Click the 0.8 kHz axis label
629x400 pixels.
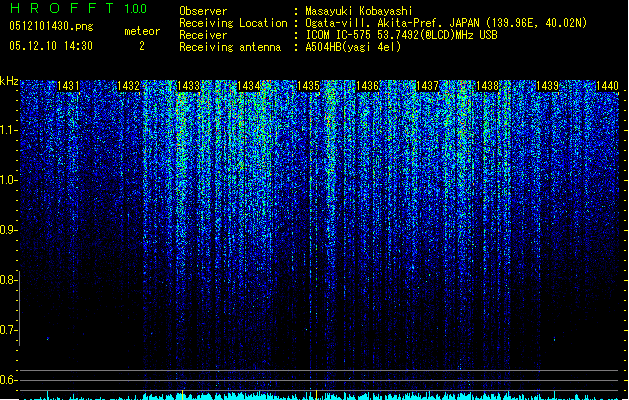[7, 280]
